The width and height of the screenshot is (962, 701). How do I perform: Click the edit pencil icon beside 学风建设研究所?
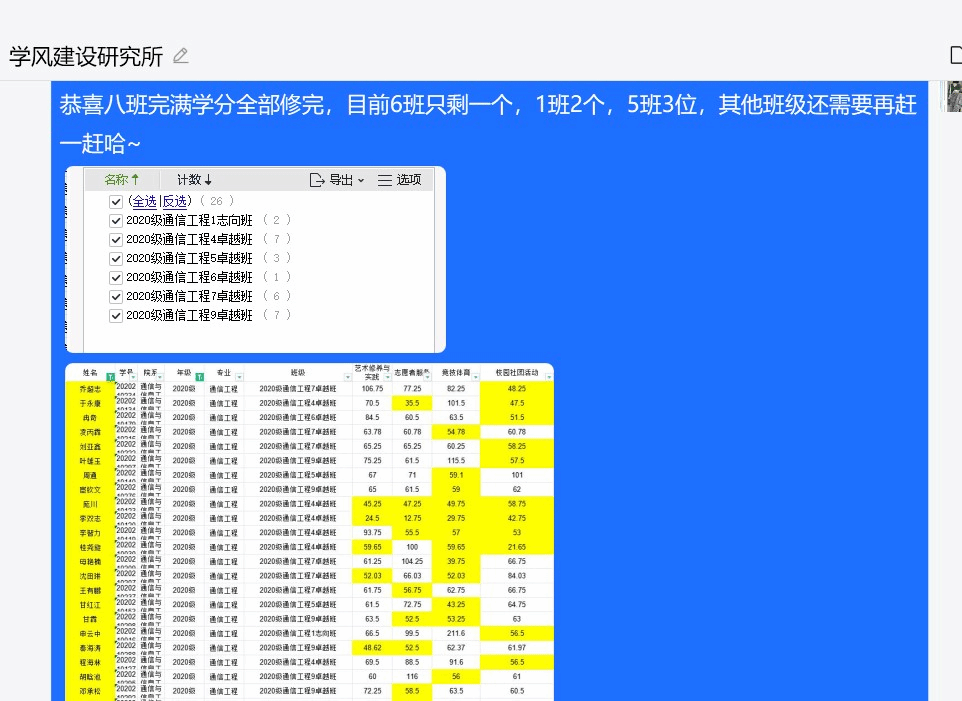180,56
